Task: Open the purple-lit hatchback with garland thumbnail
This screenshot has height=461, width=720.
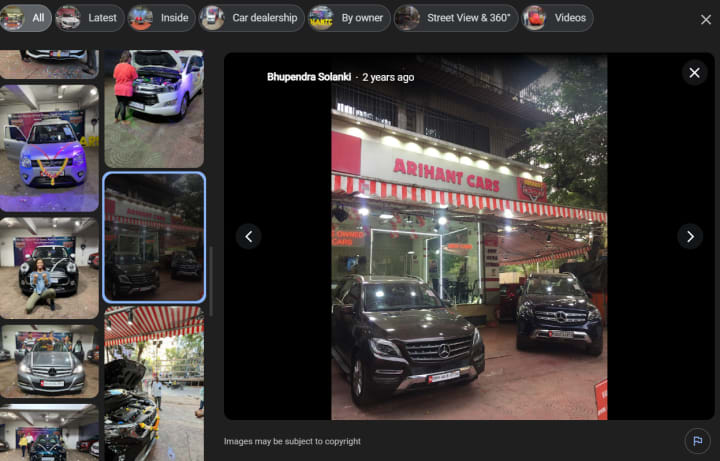Action: (49, 148)
